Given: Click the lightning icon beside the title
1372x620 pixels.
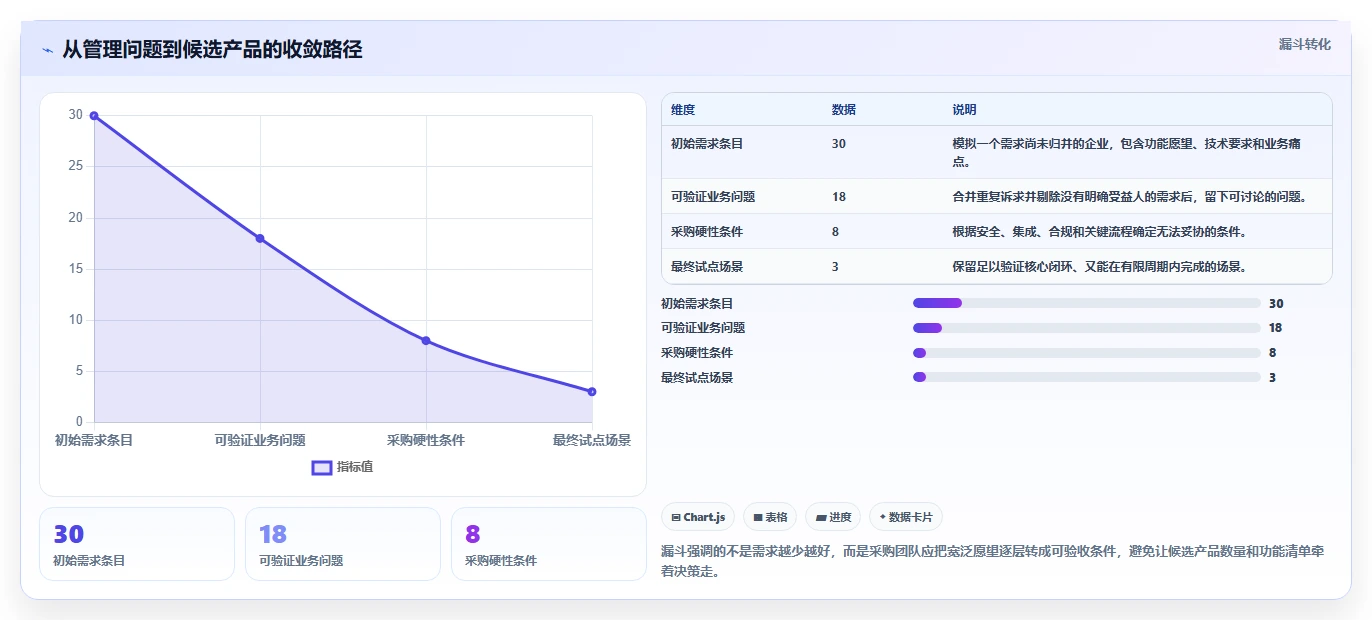Looking at the screenshot, I should [x=47, y=50].
